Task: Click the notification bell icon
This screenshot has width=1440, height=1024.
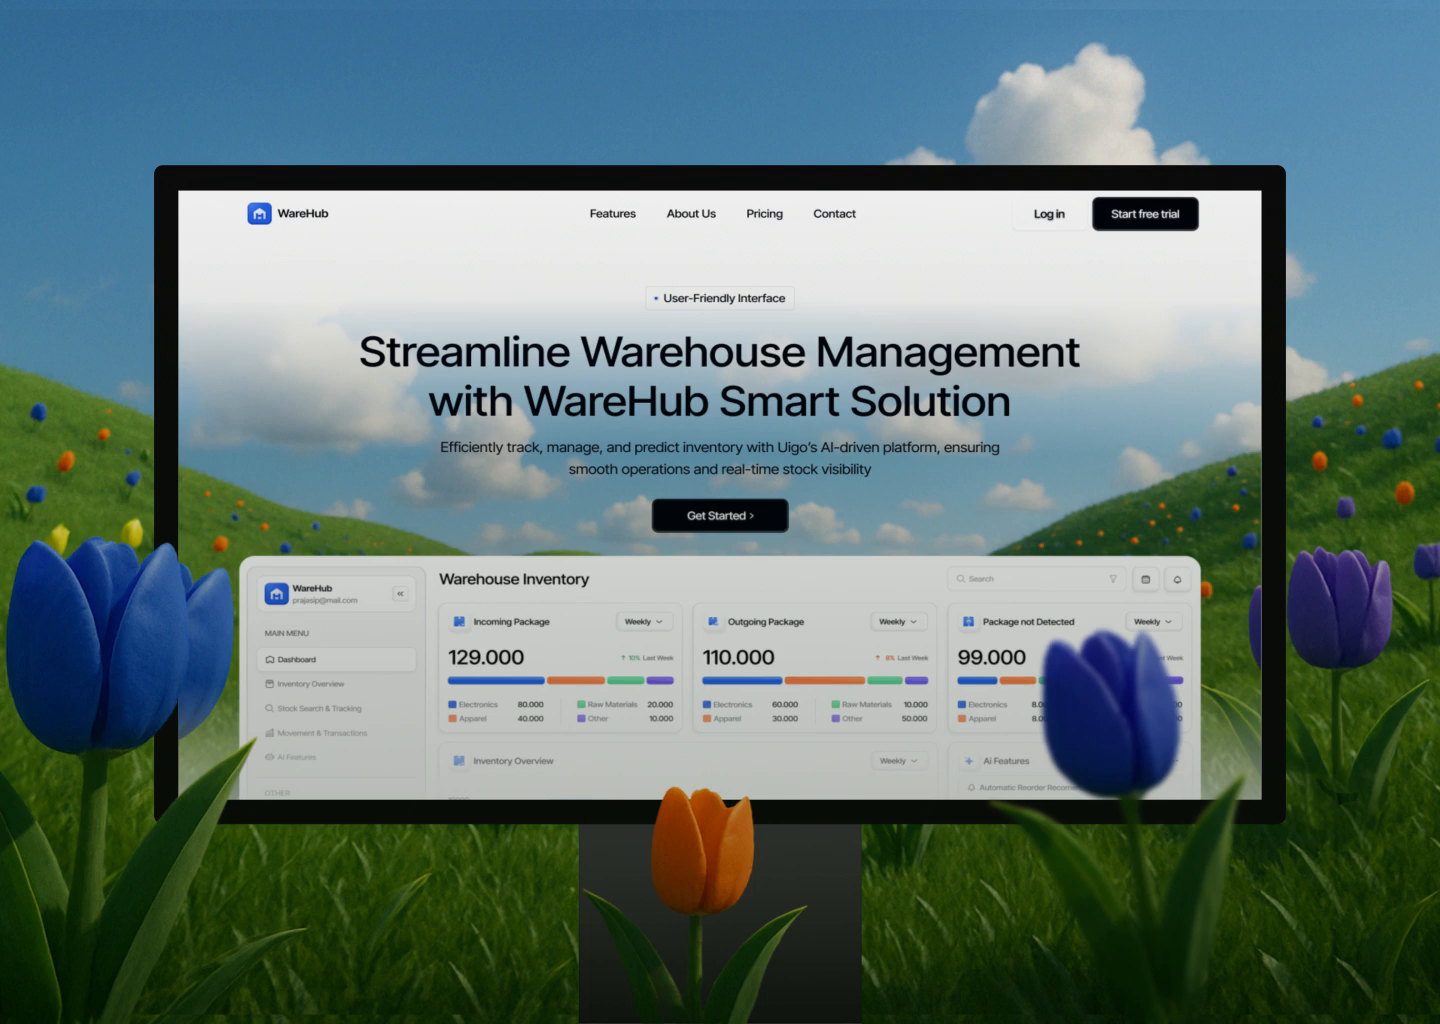Action: (x=1177, y=578)
